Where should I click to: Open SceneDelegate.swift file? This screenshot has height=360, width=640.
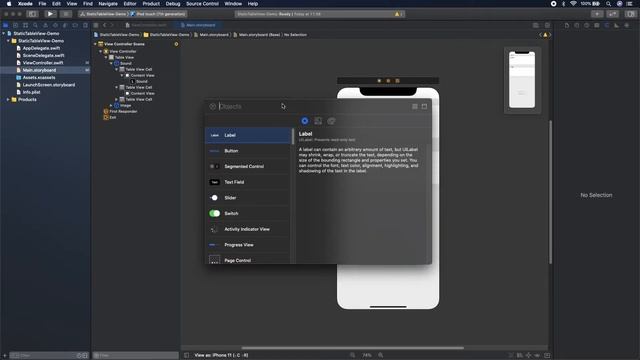click(43, 56)
